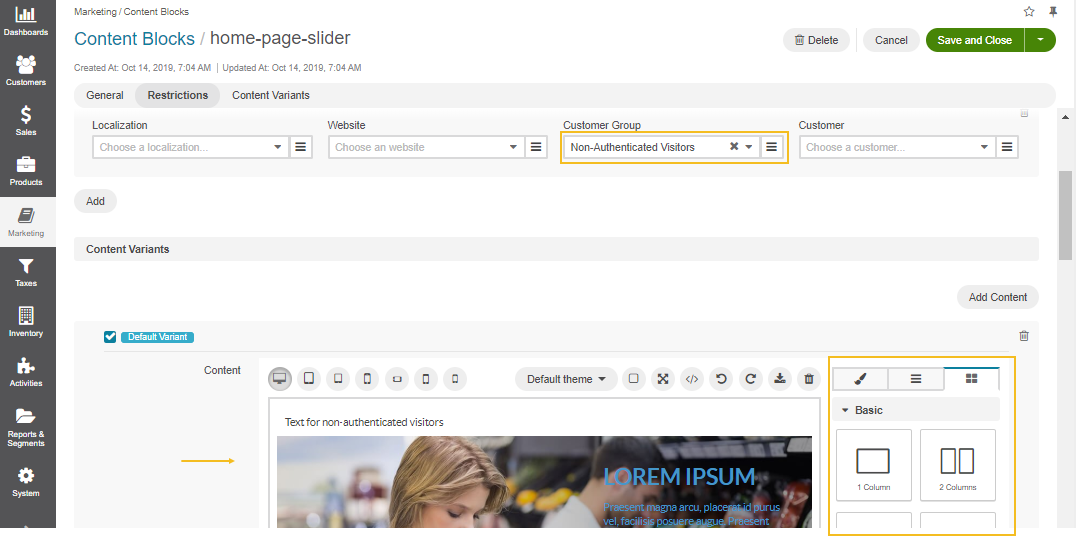
Task: Follow the Content Blocks breadcrumb link
Action: [x=134, y=38]
